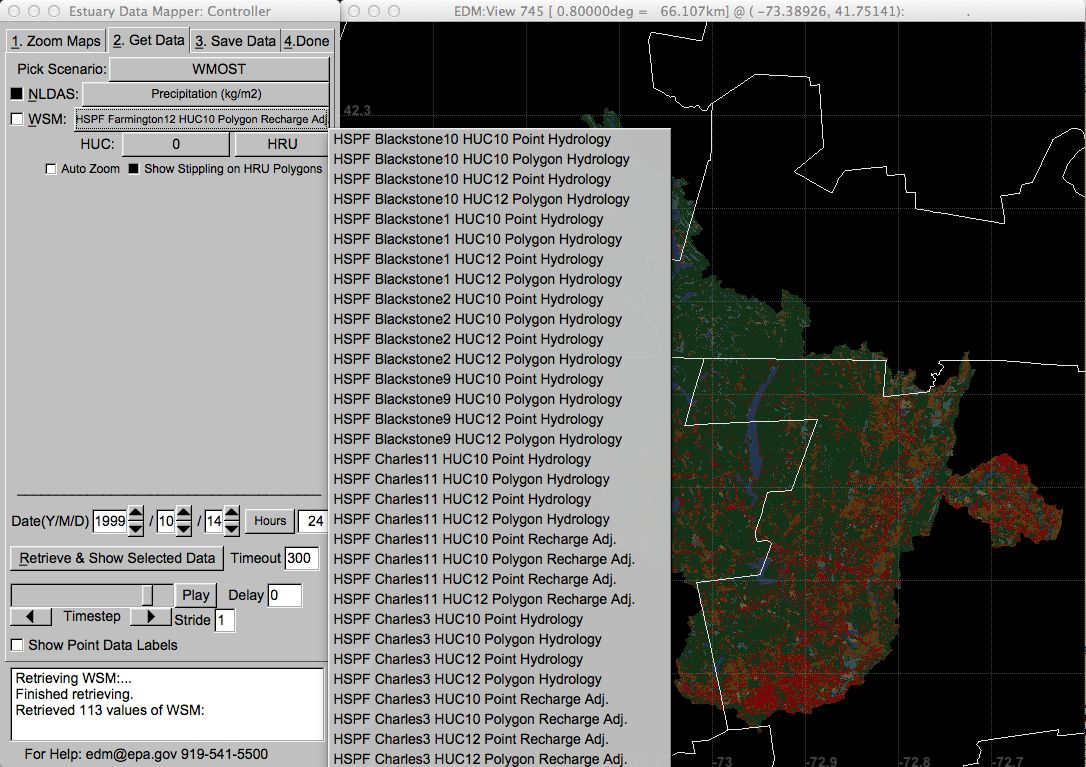The height and width of the screenshot is (767, 1086).
Task: Switch to the Zoom Maps tab
Action: 55,41
